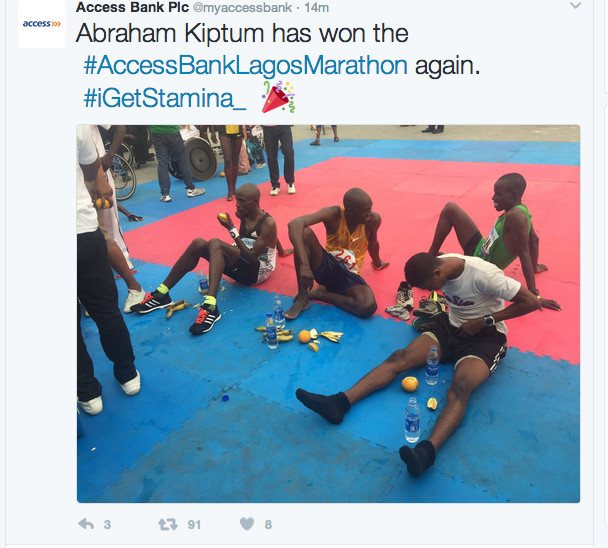View the 91 retweets count
The image size is (608, 548).
(194, 525)
